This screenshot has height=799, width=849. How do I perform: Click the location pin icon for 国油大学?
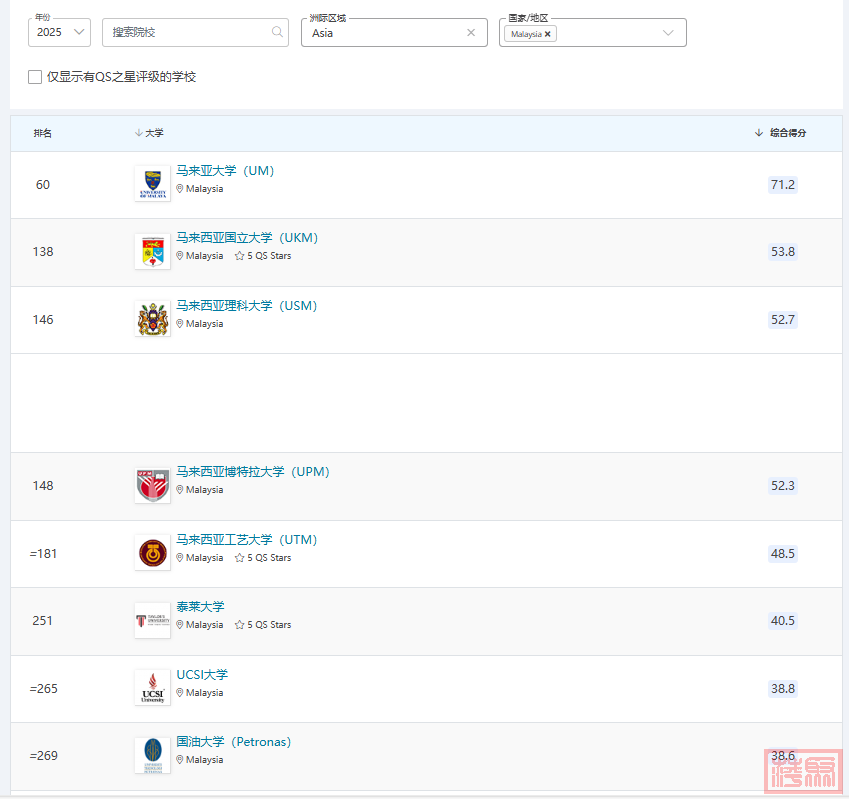(180, 760)
